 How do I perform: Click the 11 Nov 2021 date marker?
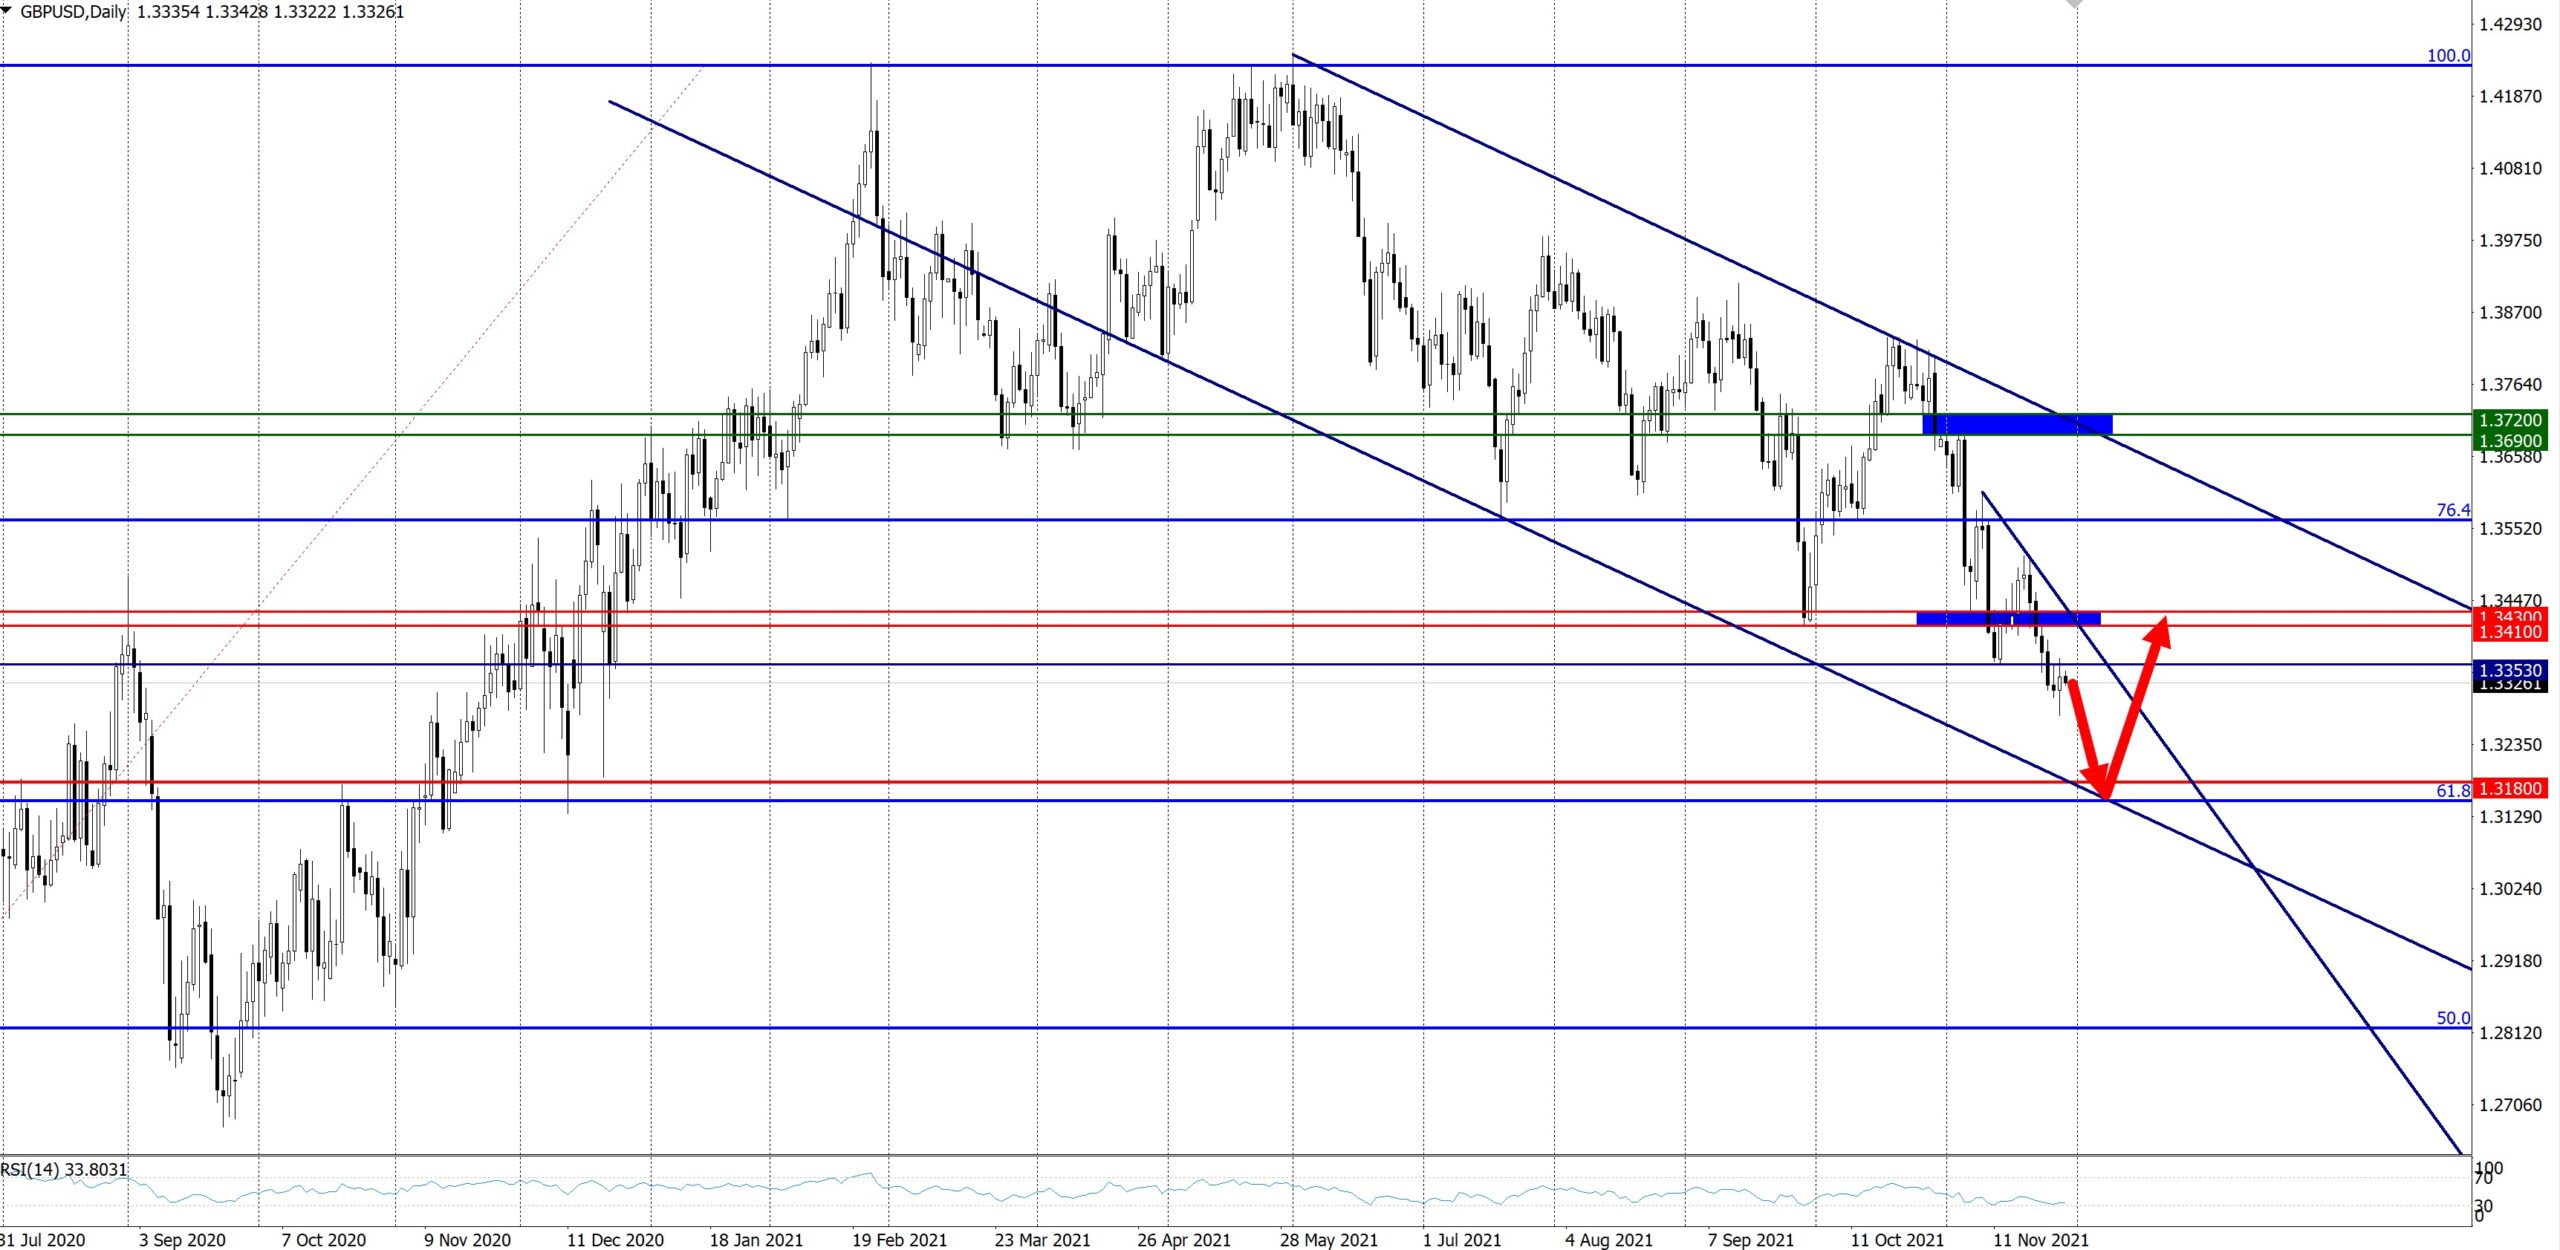2040,1240
